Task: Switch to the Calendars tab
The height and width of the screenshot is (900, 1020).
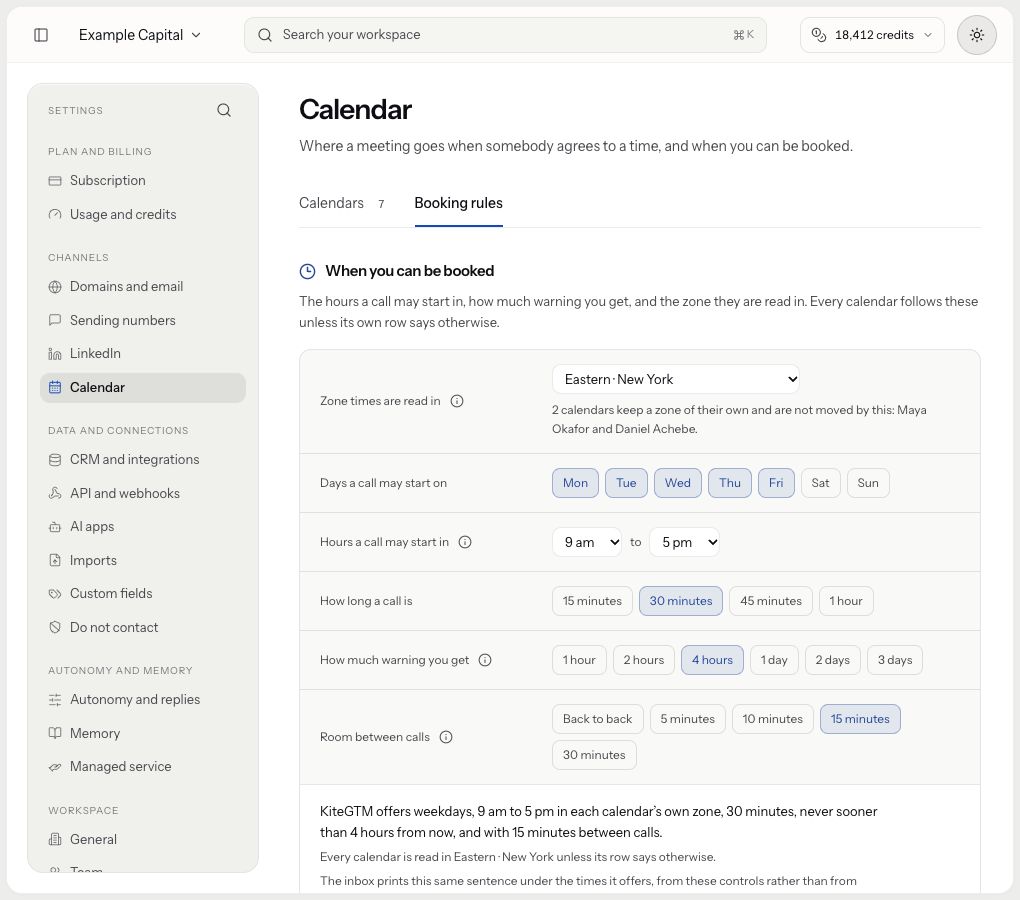Action: click(x=342, y=204)
